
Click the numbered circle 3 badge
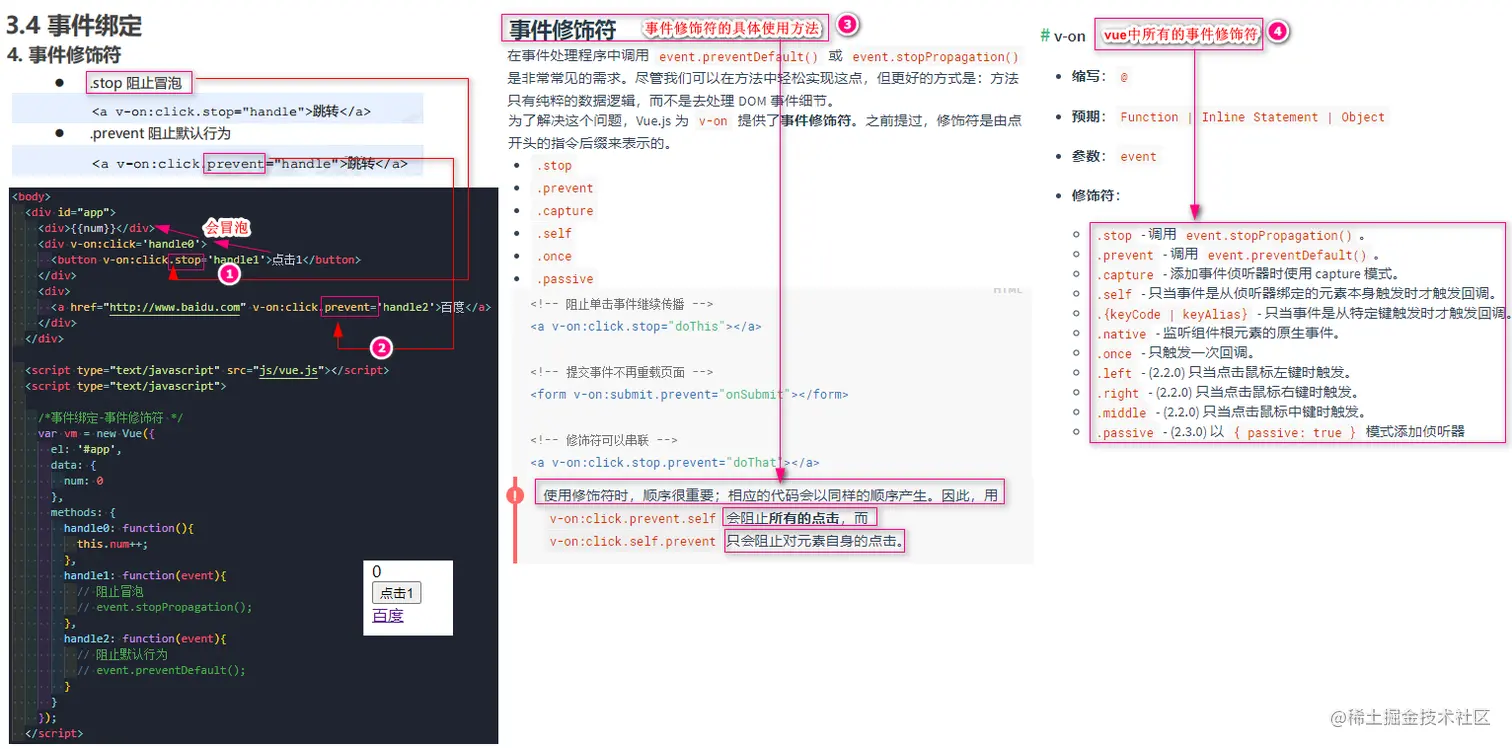click(x=847, y=24)
